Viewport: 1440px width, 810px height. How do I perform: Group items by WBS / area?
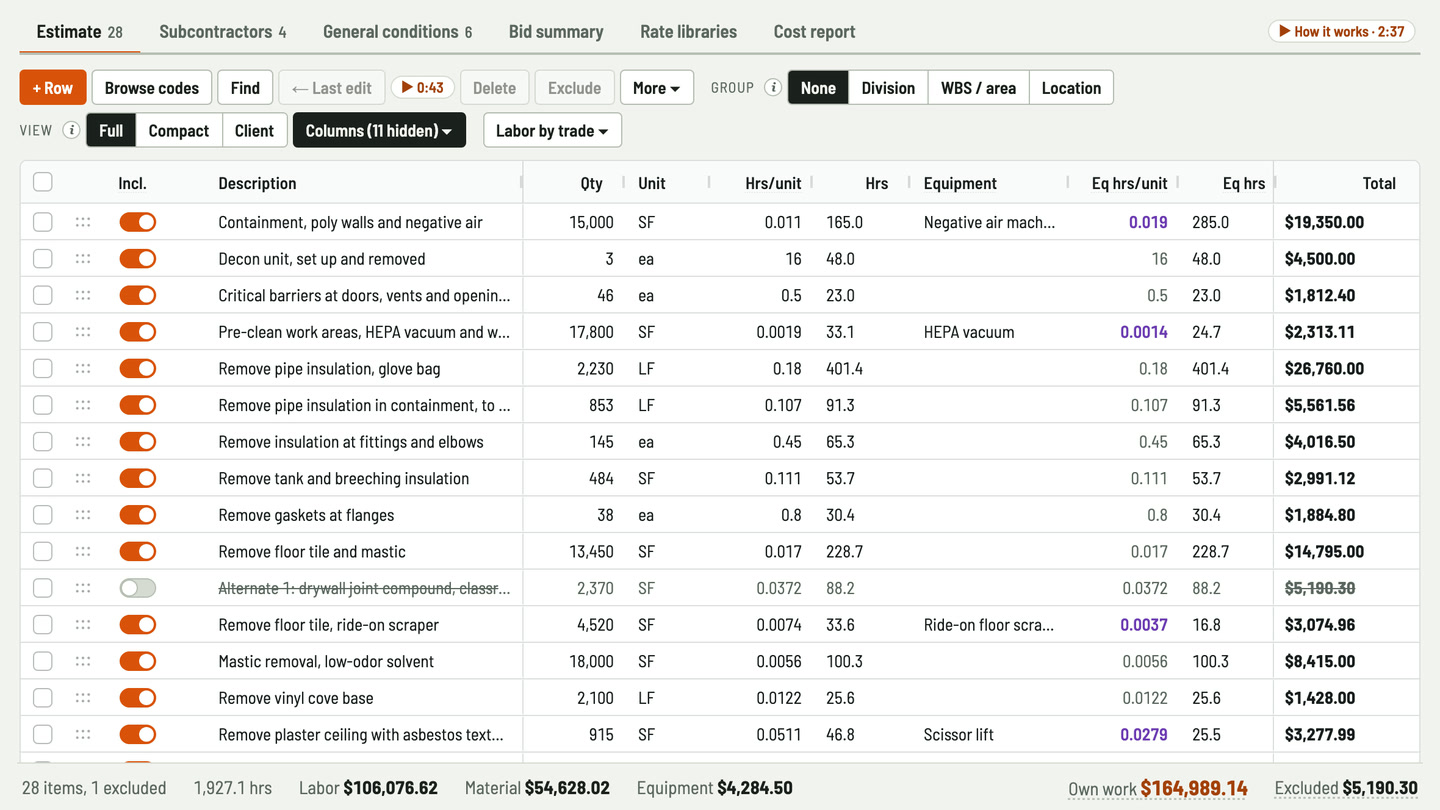pyautogui.click(x=978, y=87)
